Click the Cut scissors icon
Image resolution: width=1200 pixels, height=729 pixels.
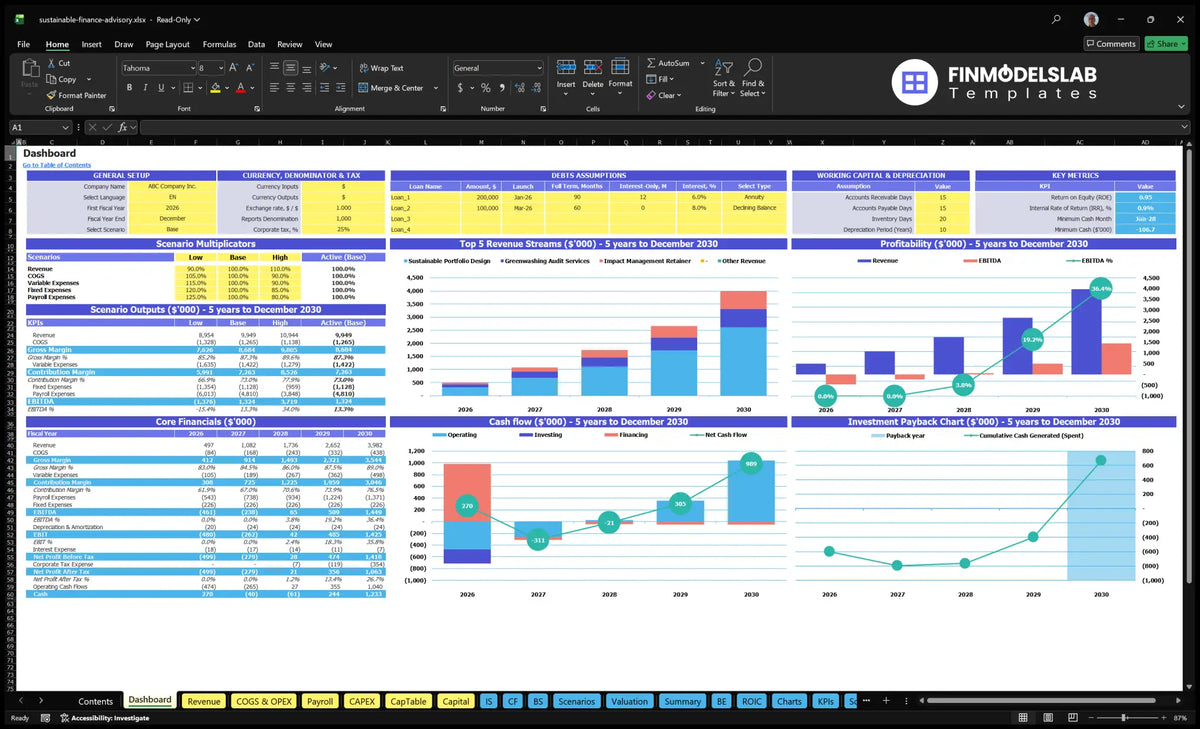tap(51, 63)
